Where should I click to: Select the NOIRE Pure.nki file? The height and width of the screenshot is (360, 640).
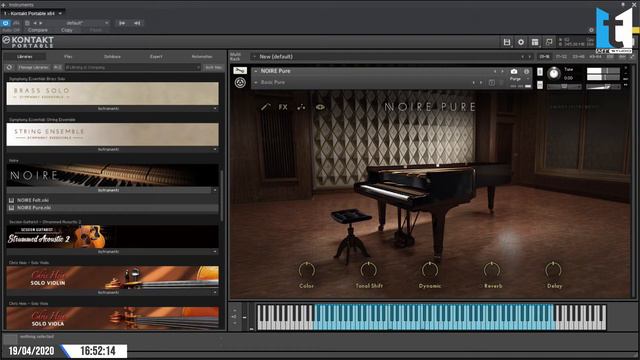pos(112,208)
